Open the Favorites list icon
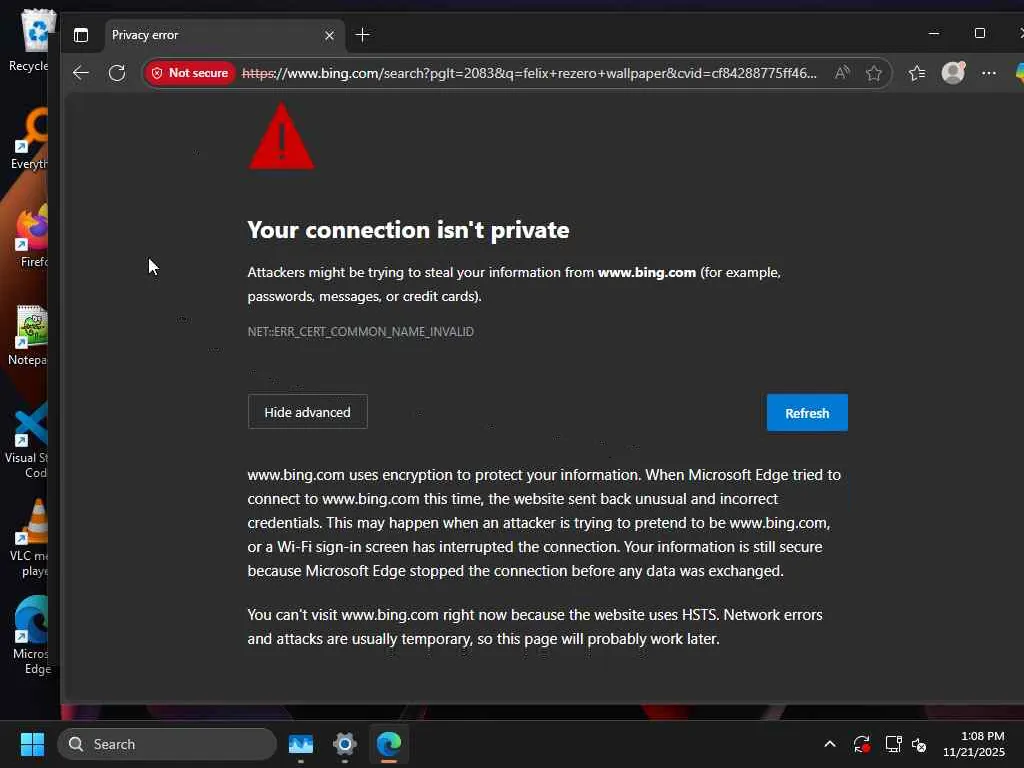Screen dimensions: 1024x768 coord(917,73)
